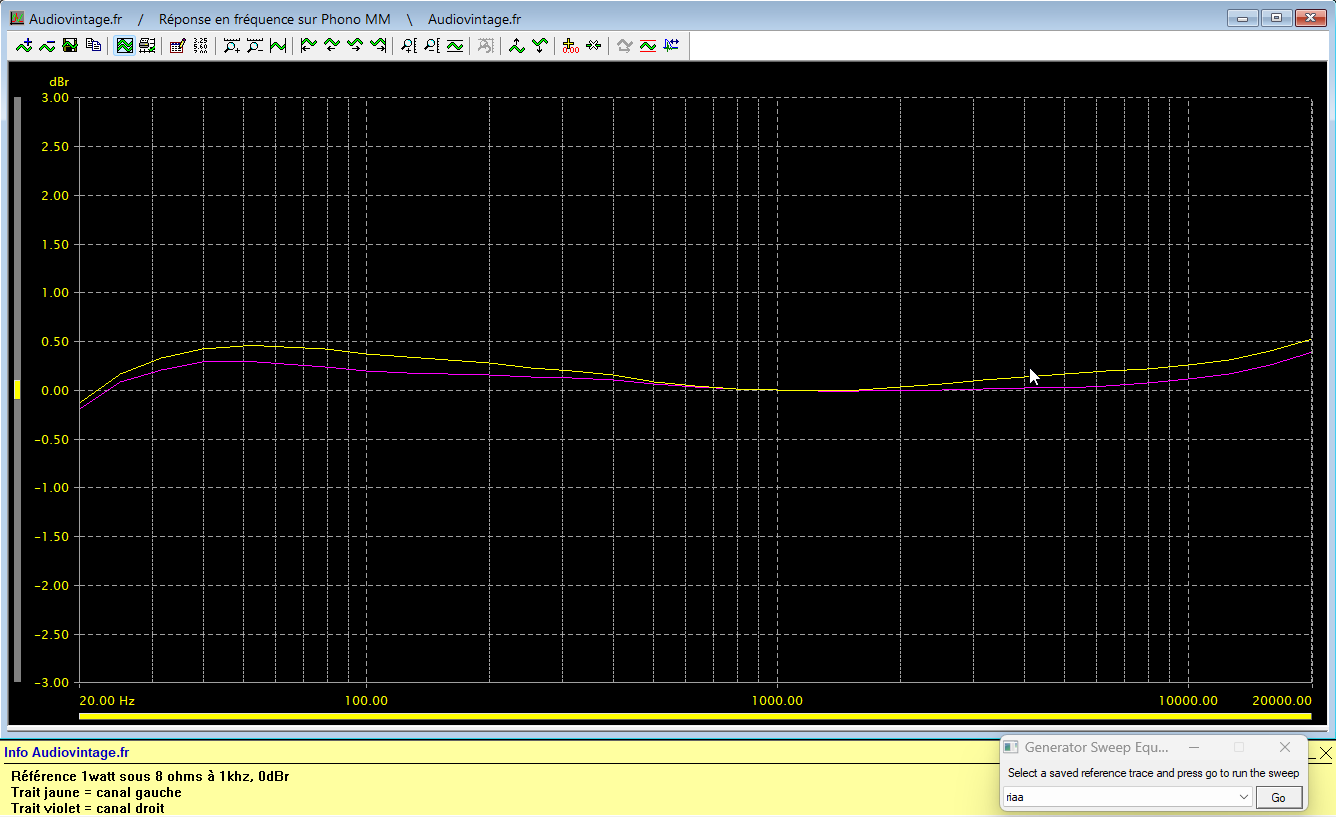Click the Info Audiovintage.fr panel header

(66, 753)
